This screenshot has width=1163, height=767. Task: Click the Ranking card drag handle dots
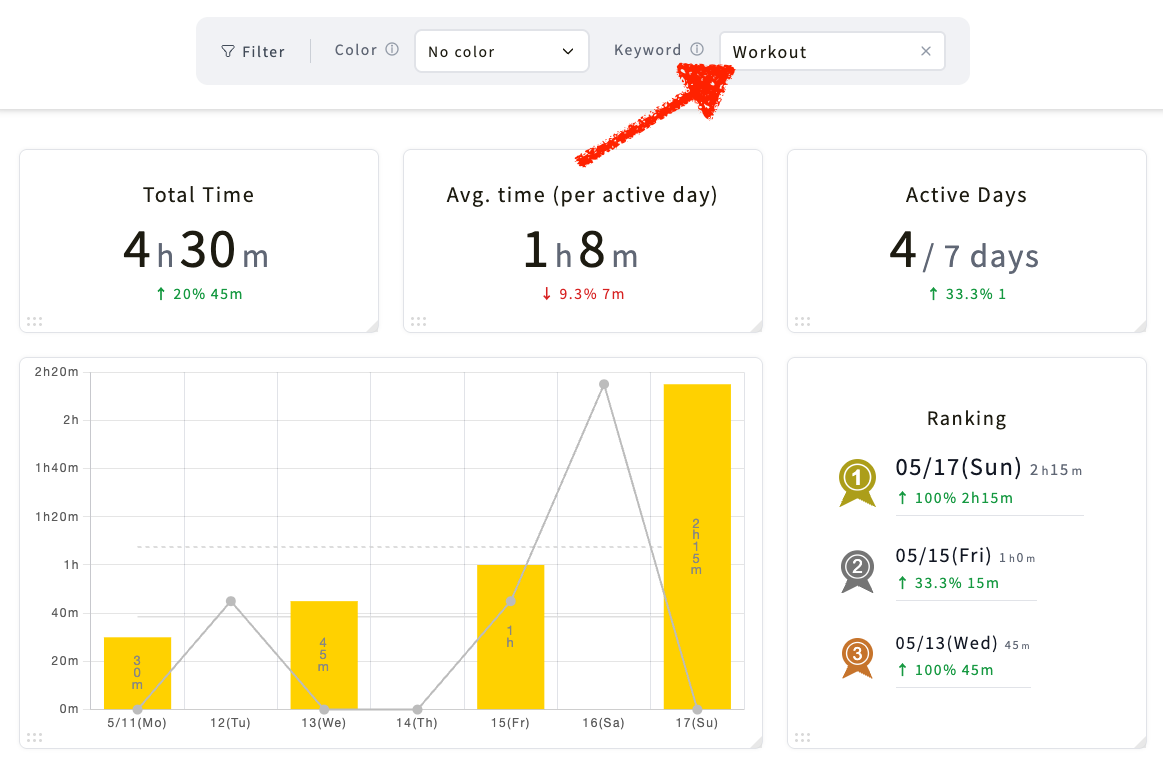click(803, 737)
